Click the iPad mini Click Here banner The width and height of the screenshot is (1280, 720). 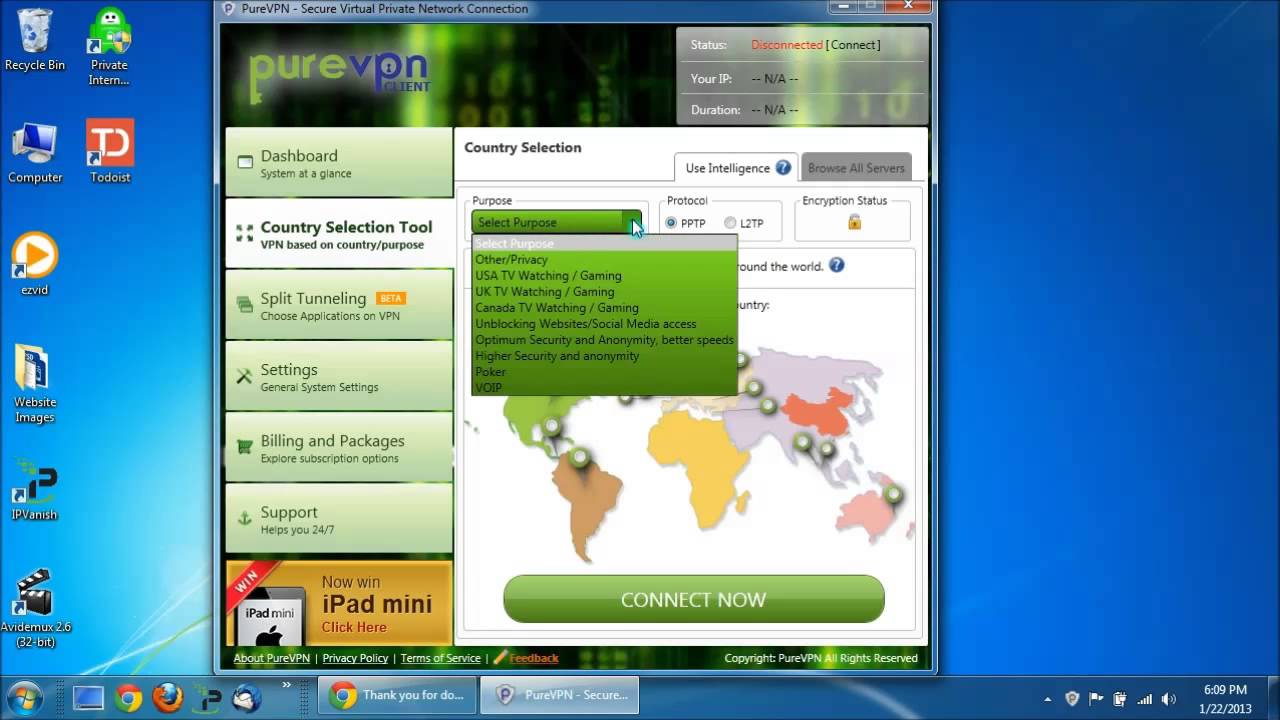(339, 603)
